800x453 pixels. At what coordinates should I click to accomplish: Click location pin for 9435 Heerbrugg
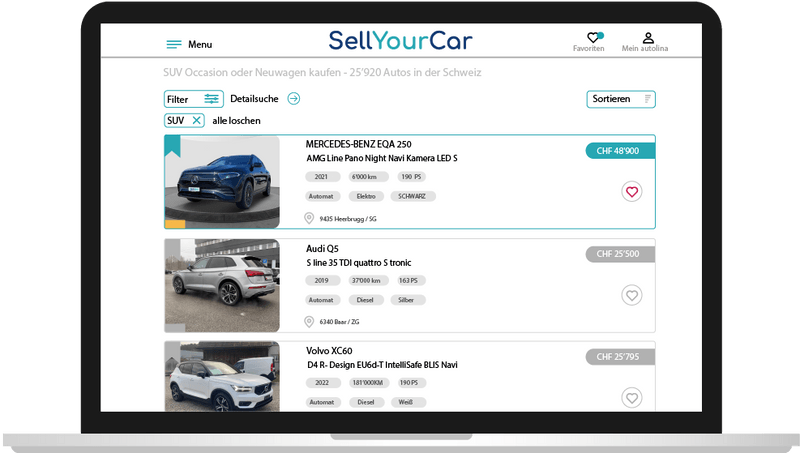pyautogui.click(x=310, y=218)
